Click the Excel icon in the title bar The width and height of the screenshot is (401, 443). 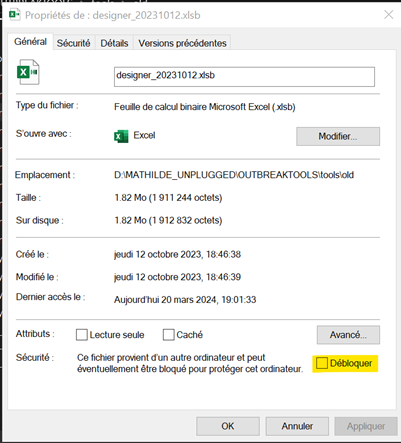tap(14, 15)
